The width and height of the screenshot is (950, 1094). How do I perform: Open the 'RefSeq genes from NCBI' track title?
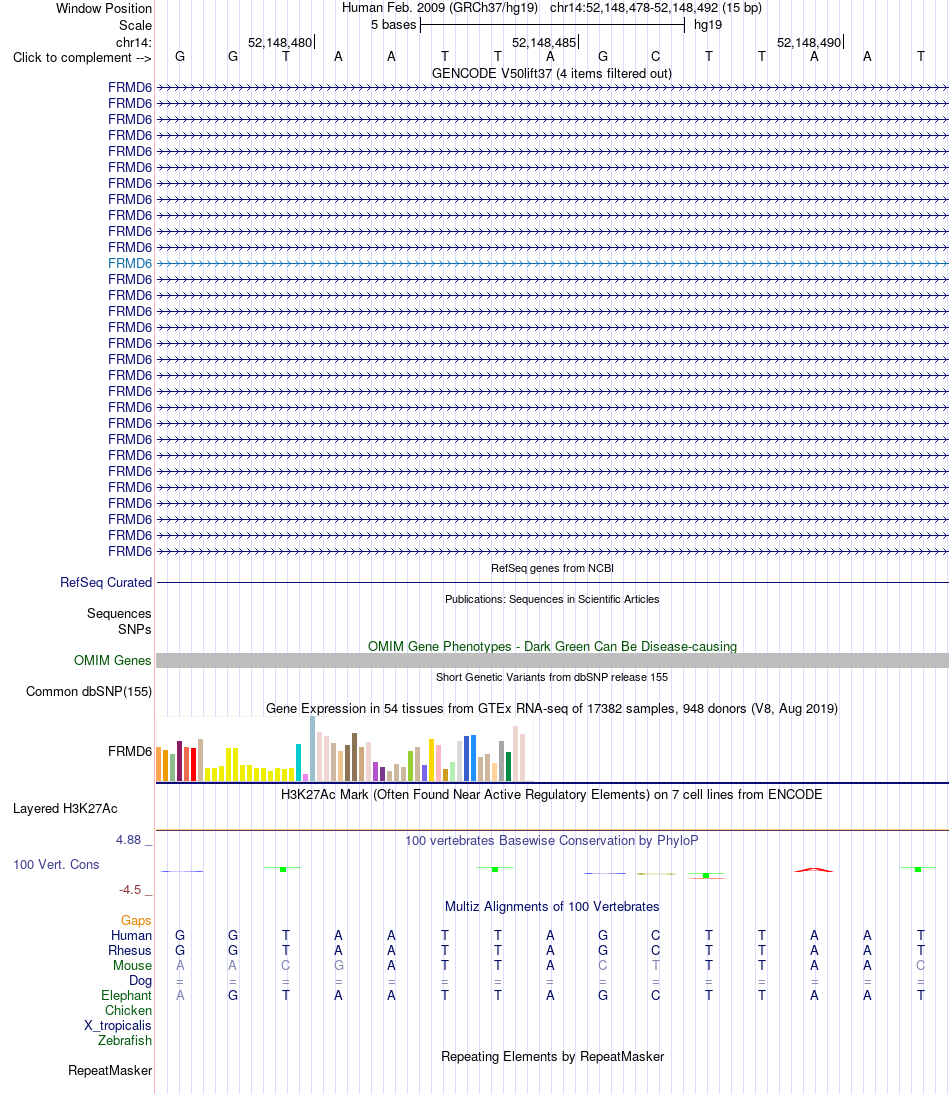click(x=552, y=568)
